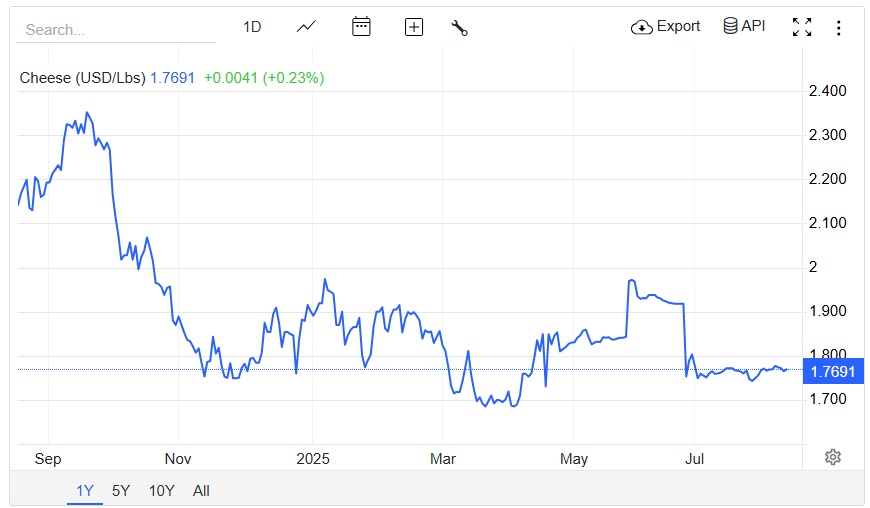
Task: Open the calendar date range picker
Action: click(361, 27)
